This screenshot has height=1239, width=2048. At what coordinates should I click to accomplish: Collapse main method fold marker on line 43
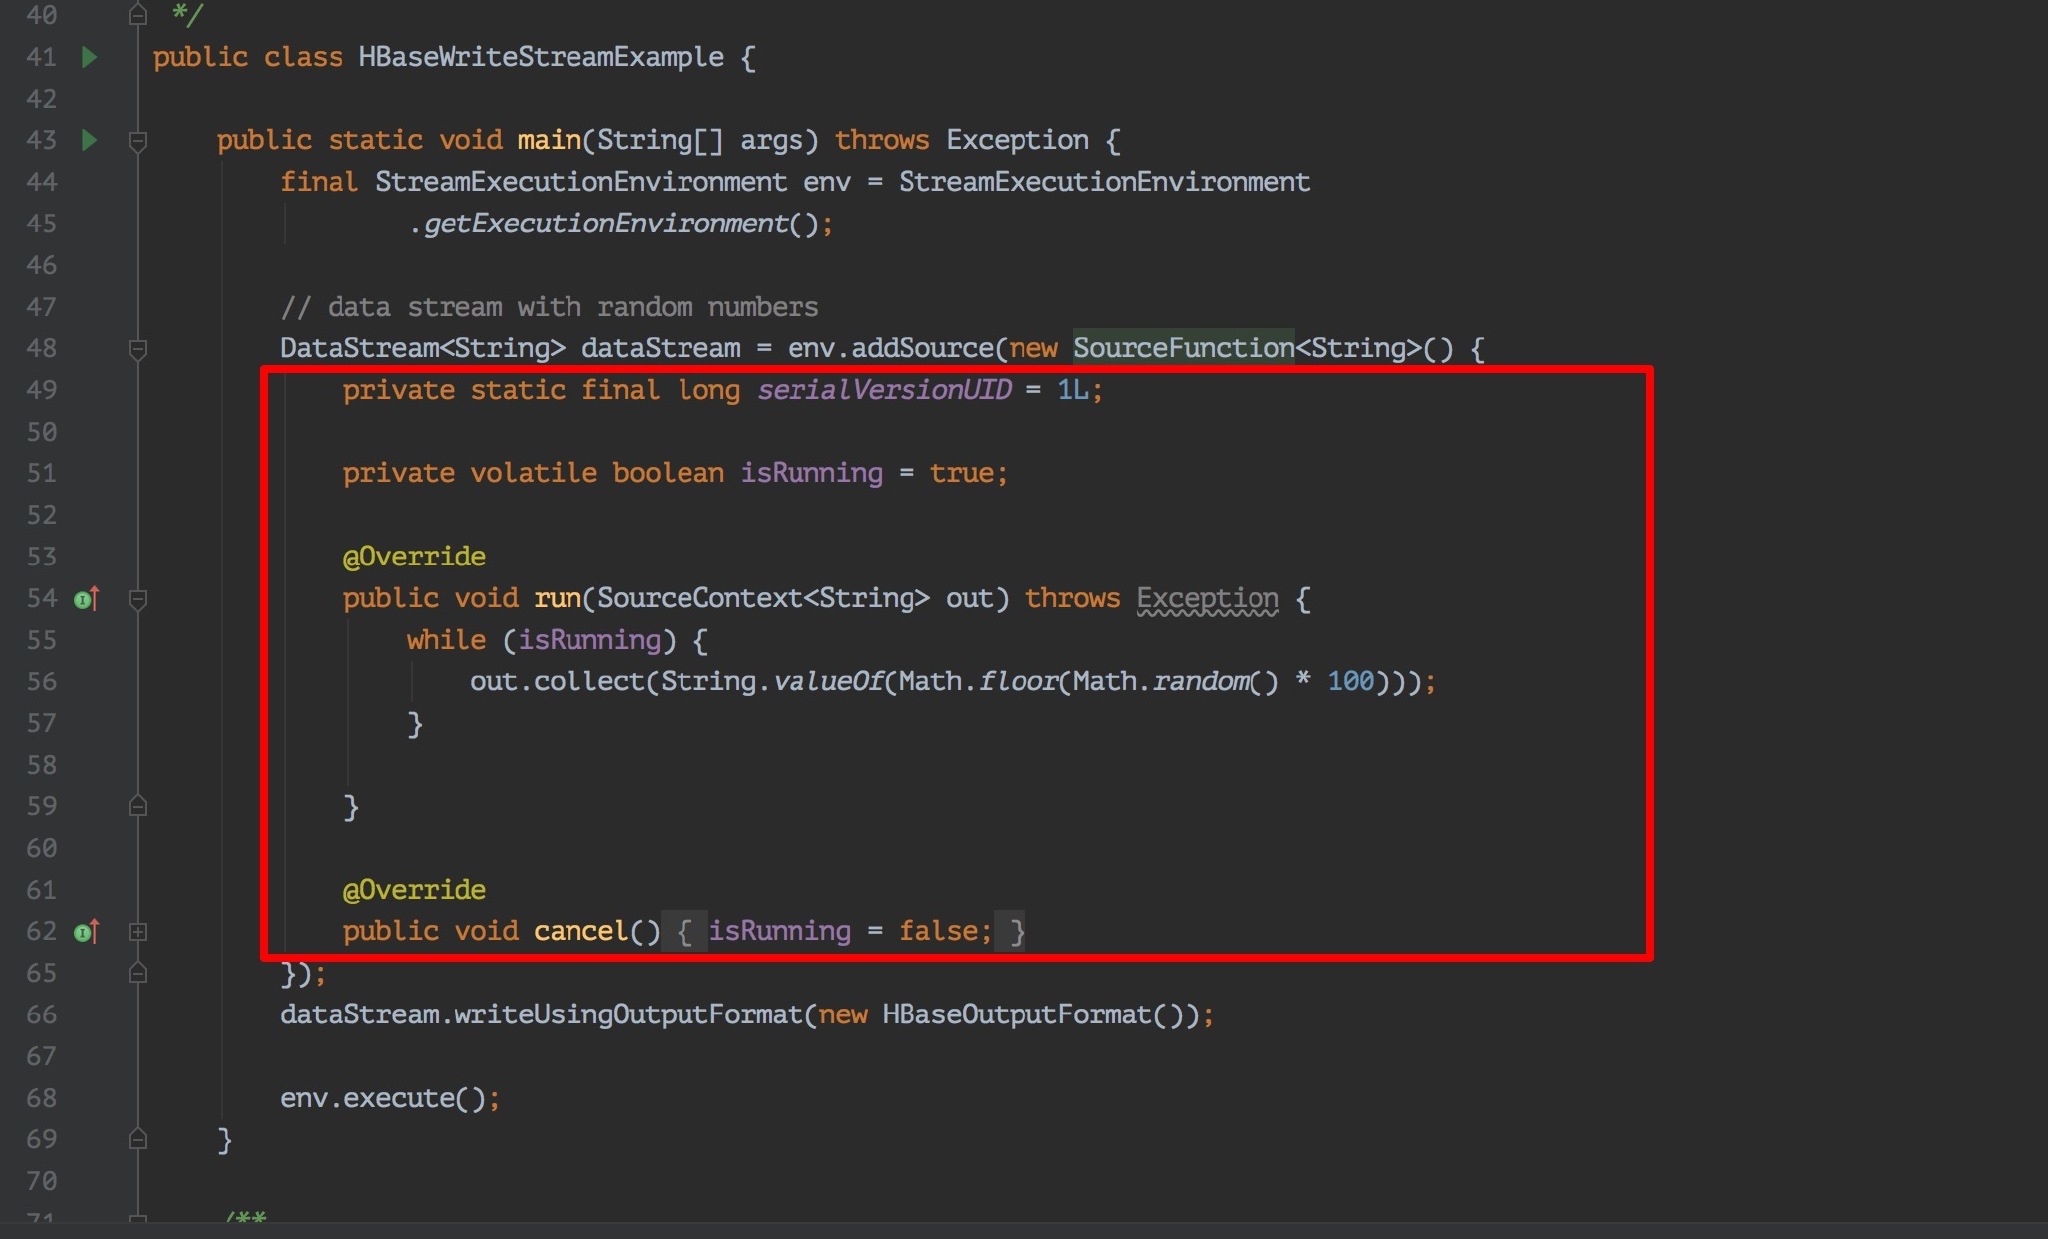point(138,141)
